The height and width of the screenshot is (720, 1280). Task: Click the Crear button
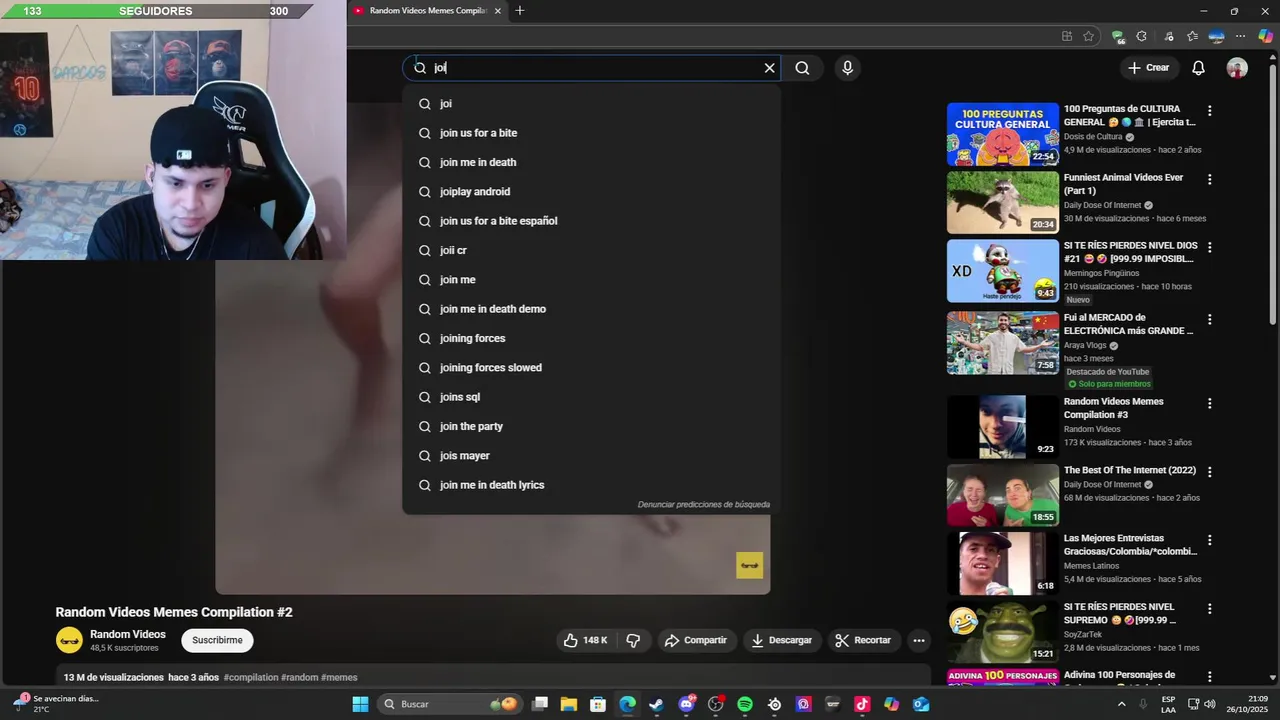[1148, 68]
